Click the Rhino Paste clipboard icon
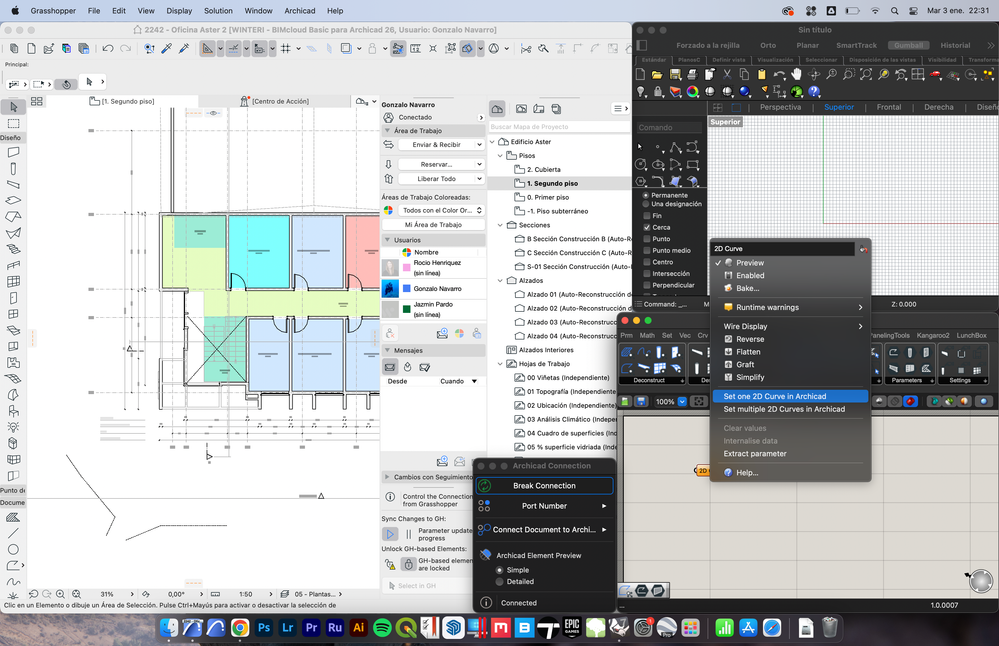999x646 pixels. click(761, 75)
